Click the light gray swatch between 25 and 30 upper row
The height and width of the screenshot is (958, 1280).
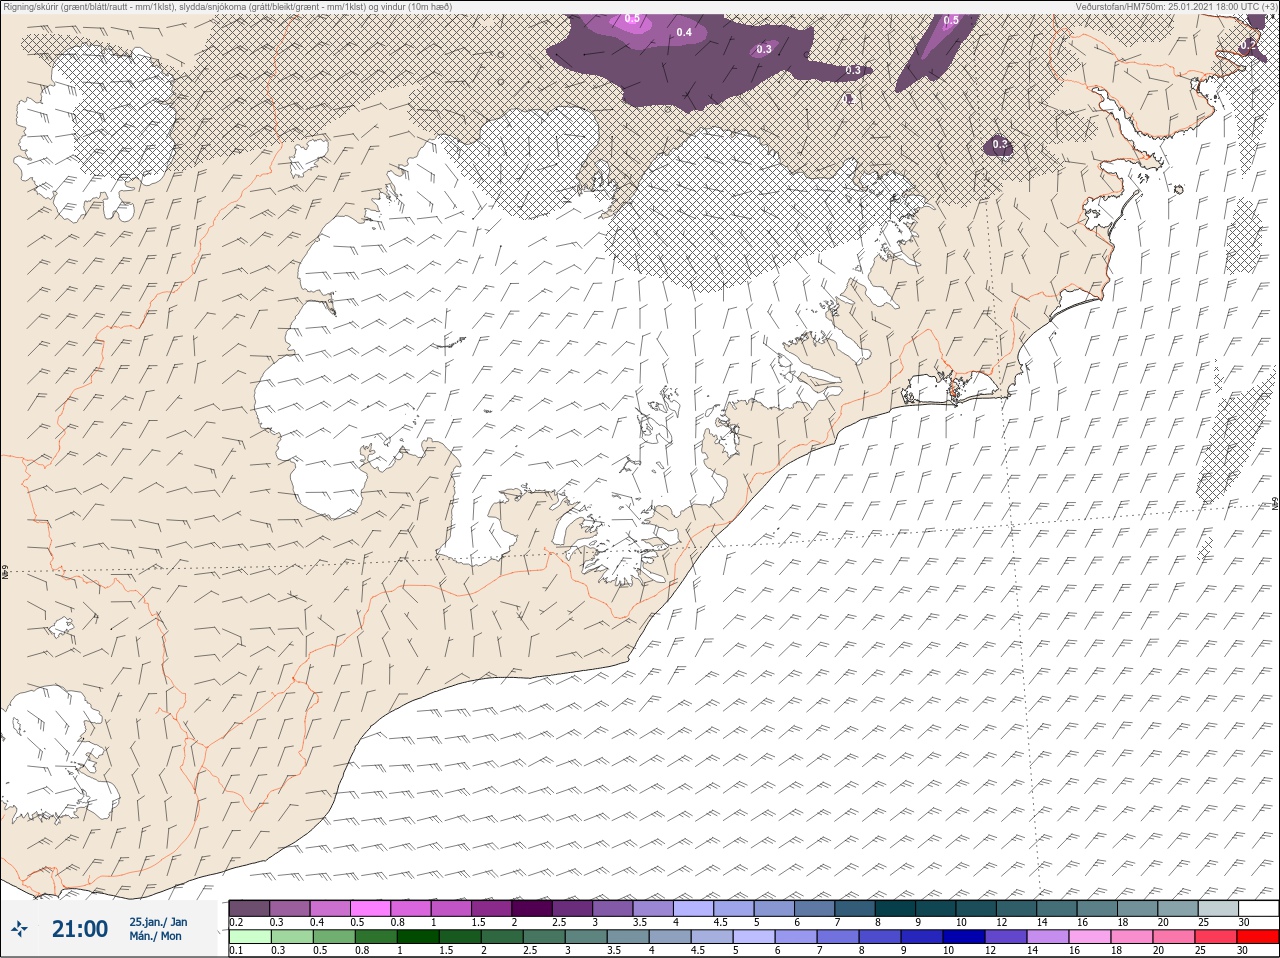[1217, 908]
